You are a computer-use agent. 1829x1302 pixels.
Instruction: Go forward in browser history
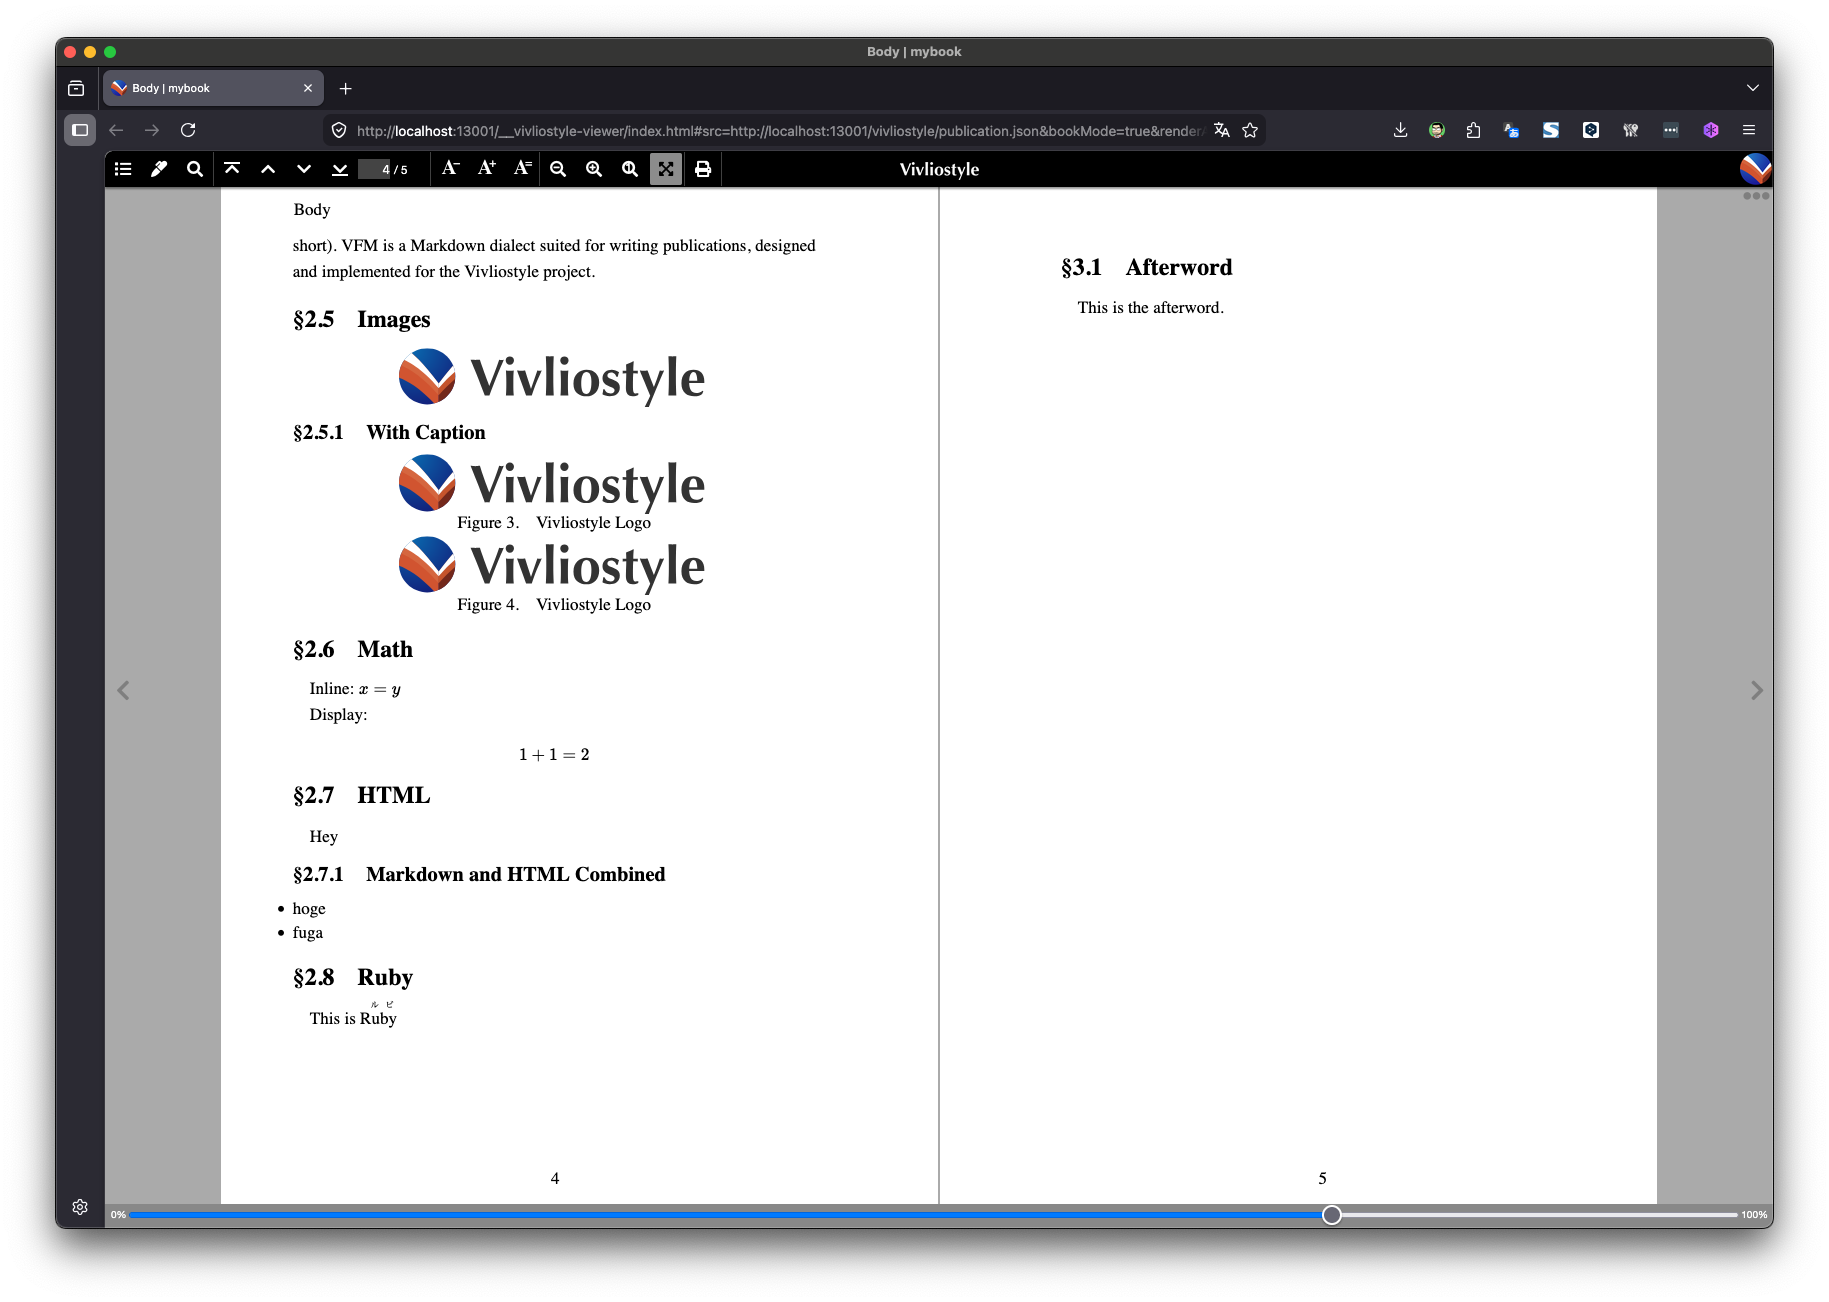pyautogui.click(x=152, y=130)
